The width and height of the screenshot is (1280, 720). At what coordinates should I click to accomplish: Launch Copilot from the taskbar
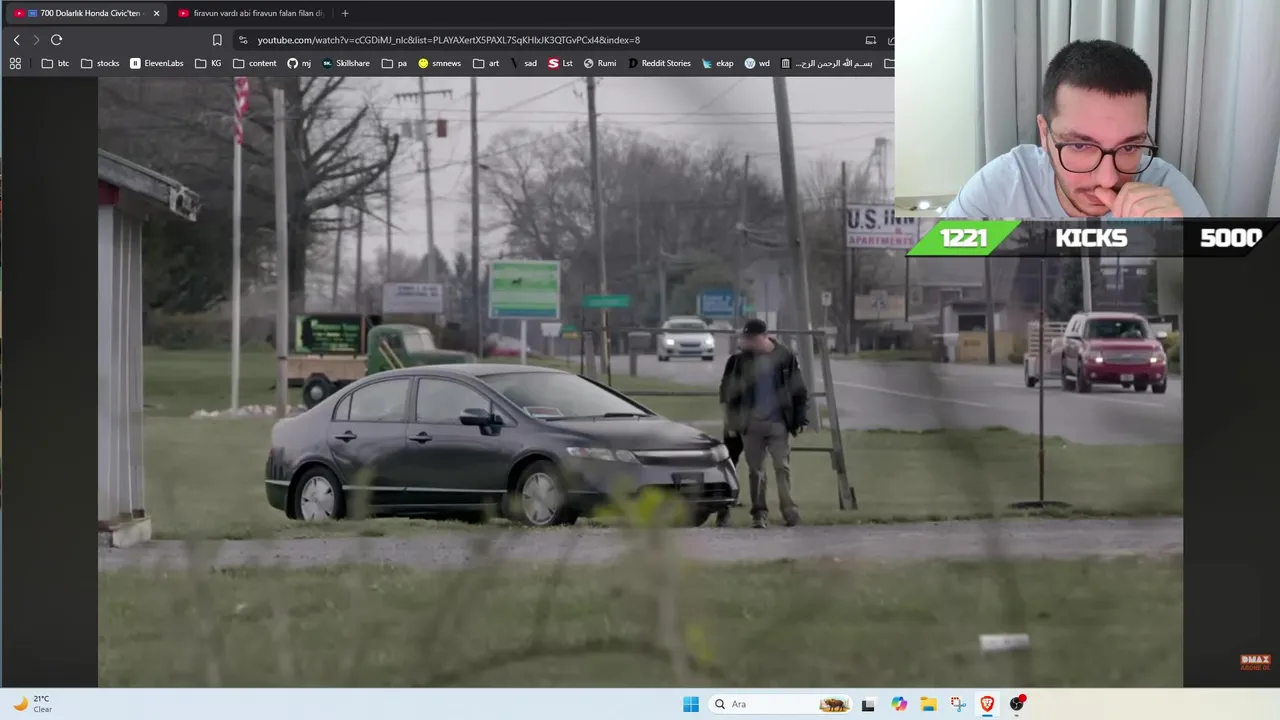pos(899,704)
